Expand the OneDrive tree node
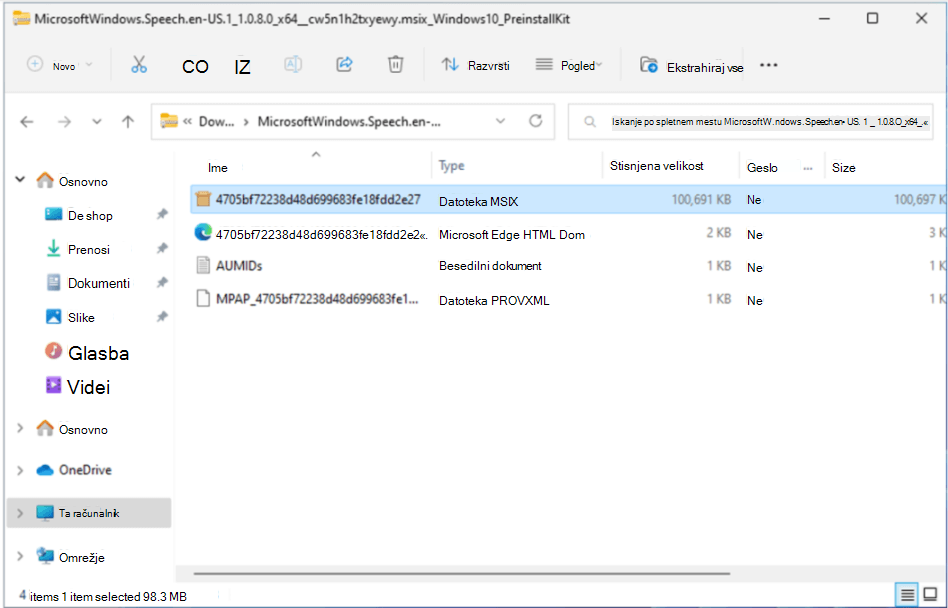This screenshot has width=948, height=608. pos(20,470)
